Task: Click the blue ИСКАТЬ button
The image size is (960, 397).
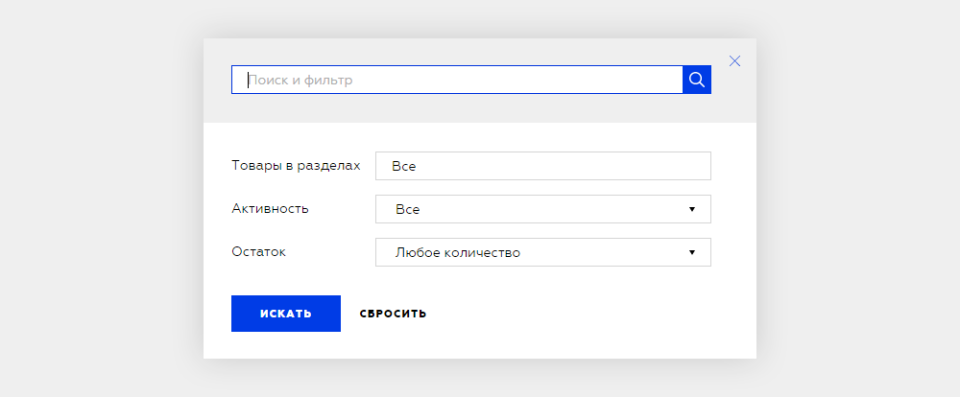Action: 286,314
